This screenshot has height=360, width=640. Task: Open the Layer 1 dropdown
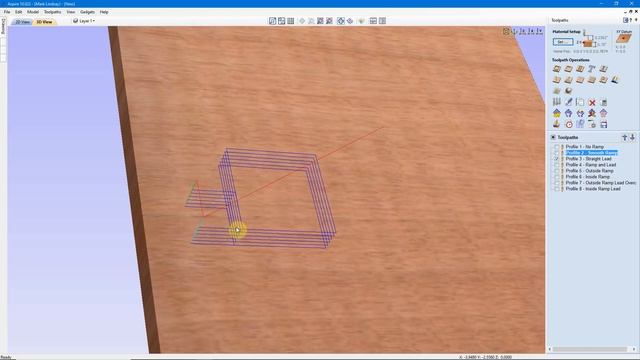[84, 21]
